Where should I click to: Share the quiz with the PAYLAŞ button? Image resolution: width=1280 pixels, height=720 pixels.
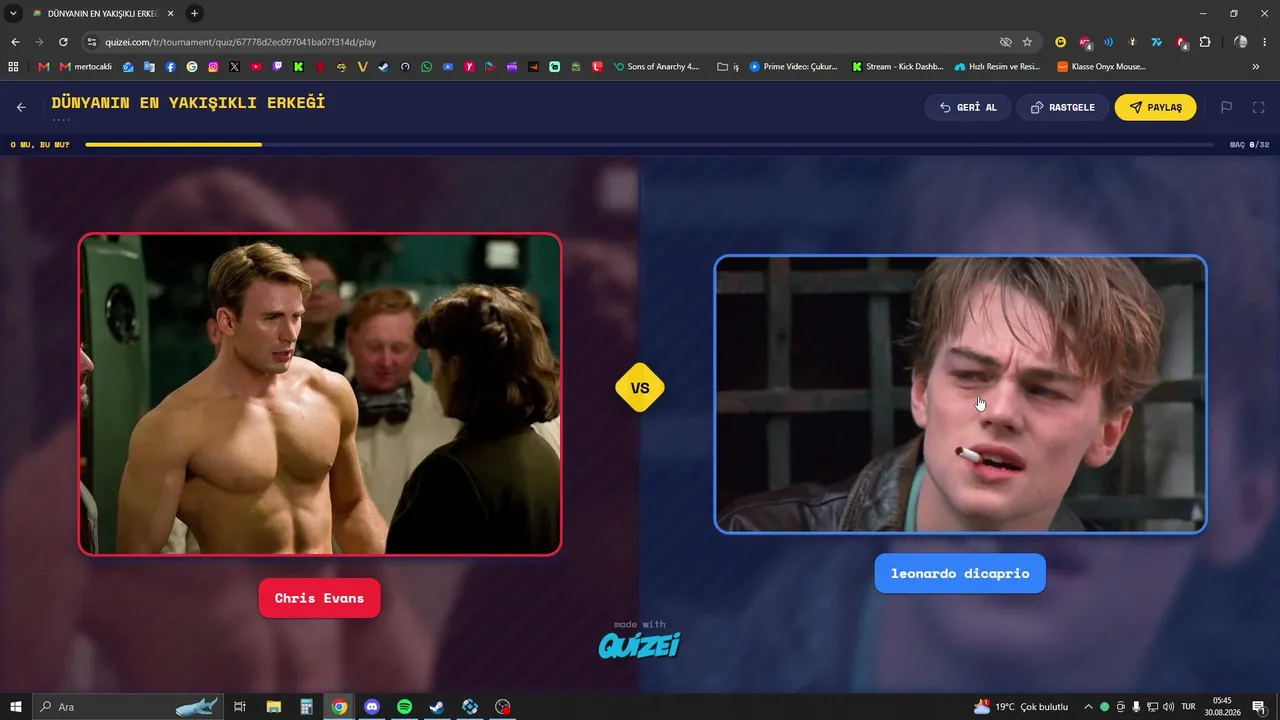coord(1155,107)
